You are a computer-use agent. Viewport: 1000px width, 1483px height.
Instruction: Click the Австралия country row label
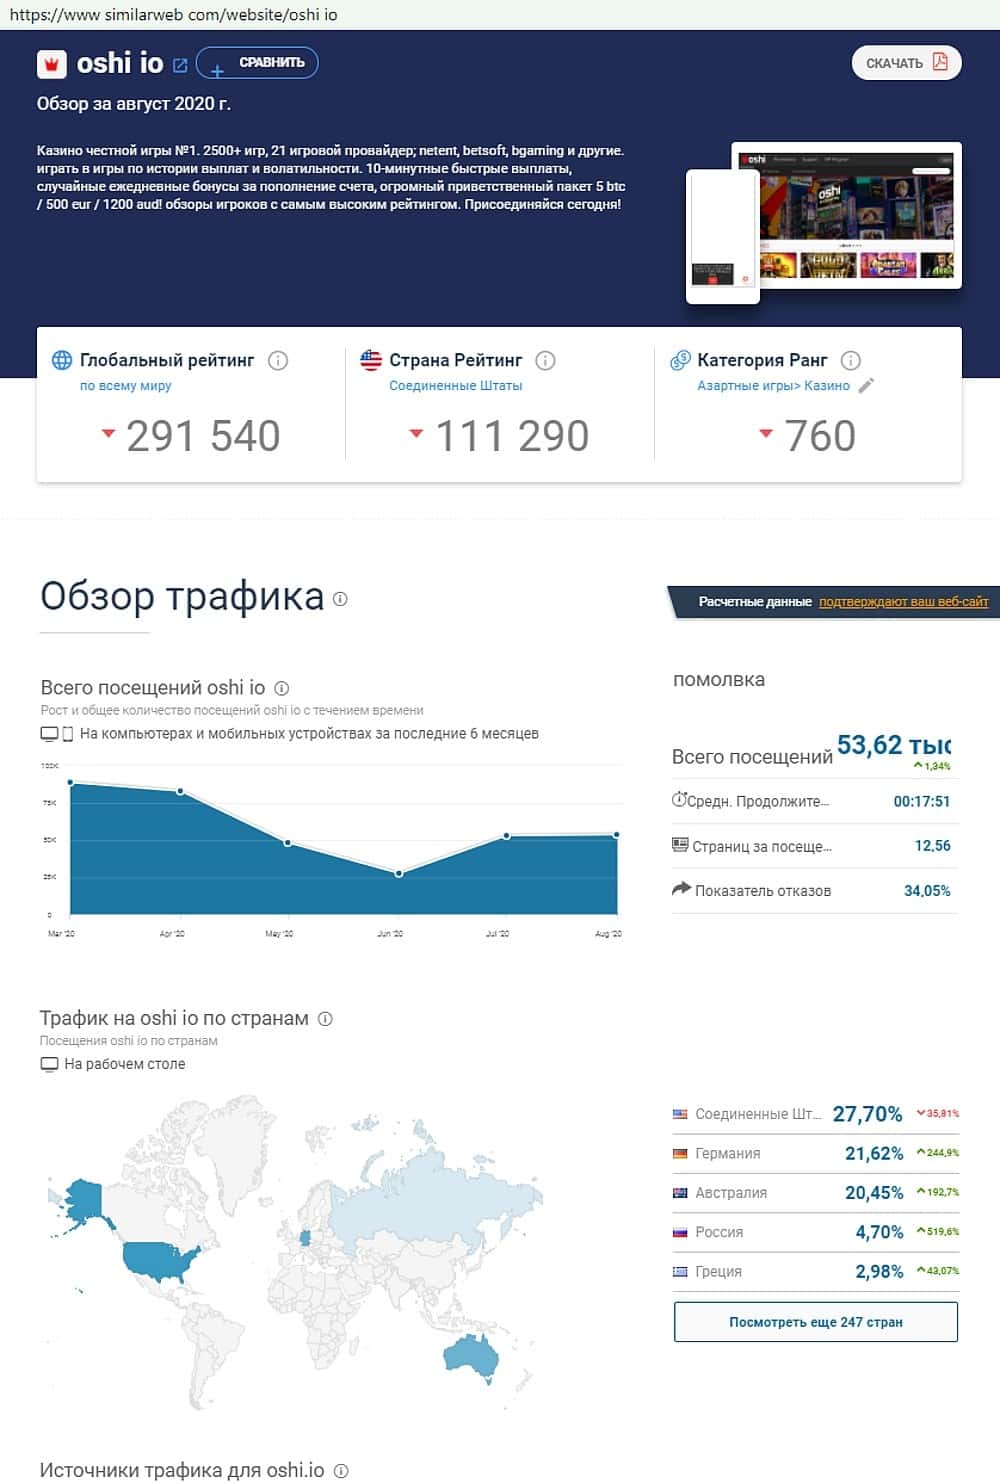pos(731,1193)
